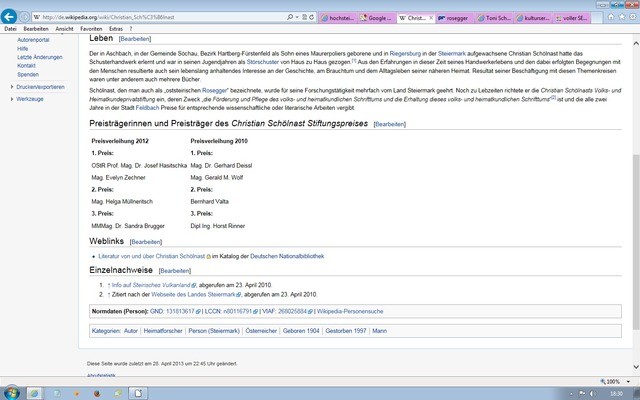The width and height of the screenshot is (640, 400).
Task: Show hidden tray icons arrow
Action: [571, 394]
